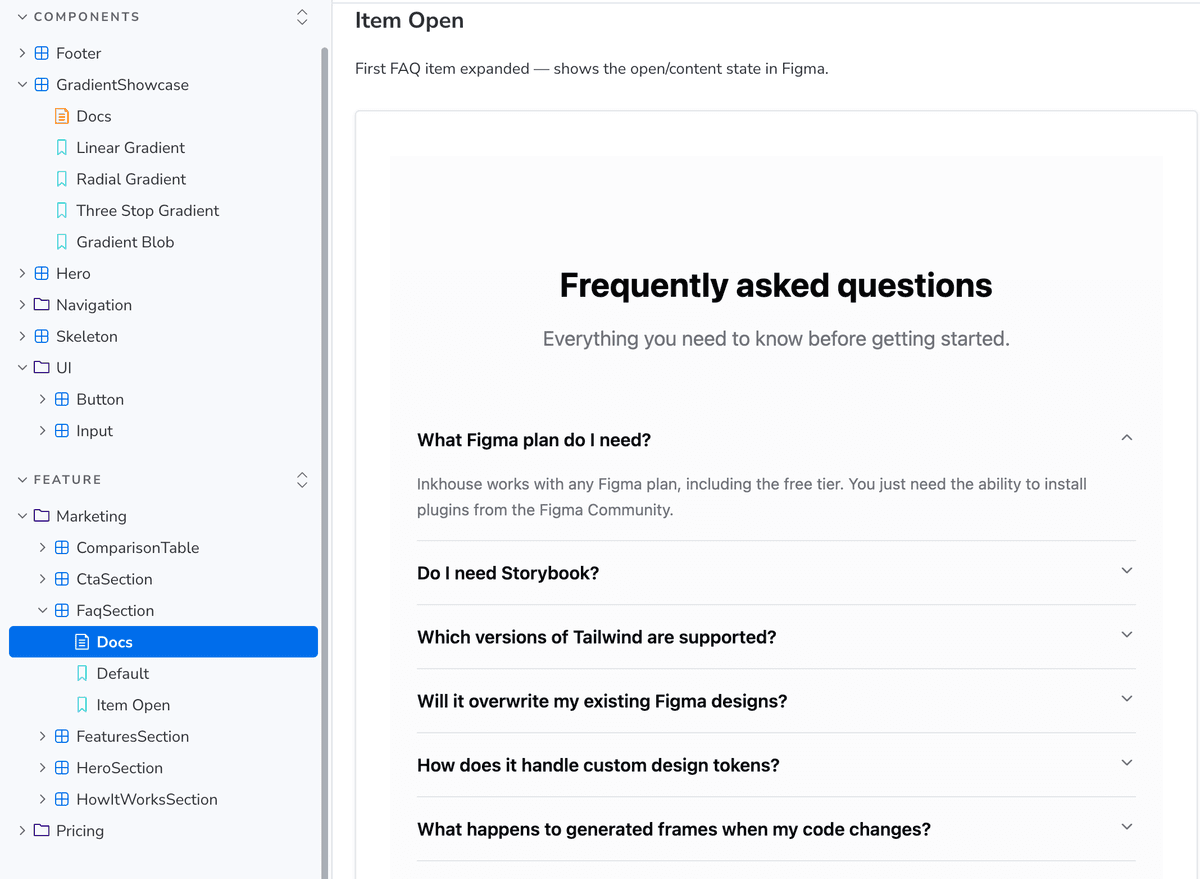The width and height of the screenshot is (1200, 879).
Task: Open the Radial Gradient story
Action: (x=131, y=179)
